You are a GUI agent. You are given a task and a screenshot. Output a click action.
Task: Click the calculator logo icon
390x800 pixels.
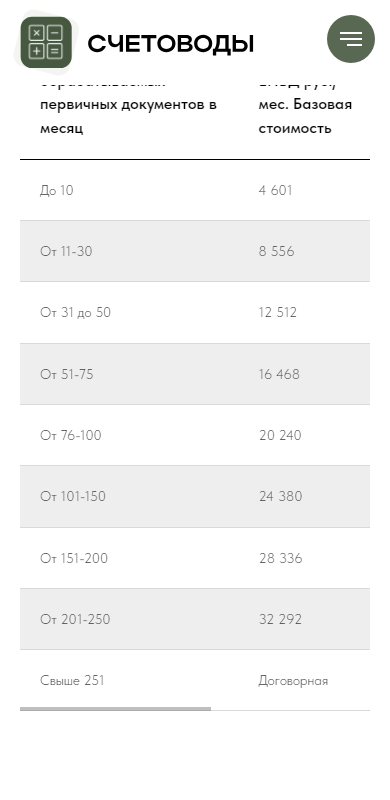click(46, 42)
